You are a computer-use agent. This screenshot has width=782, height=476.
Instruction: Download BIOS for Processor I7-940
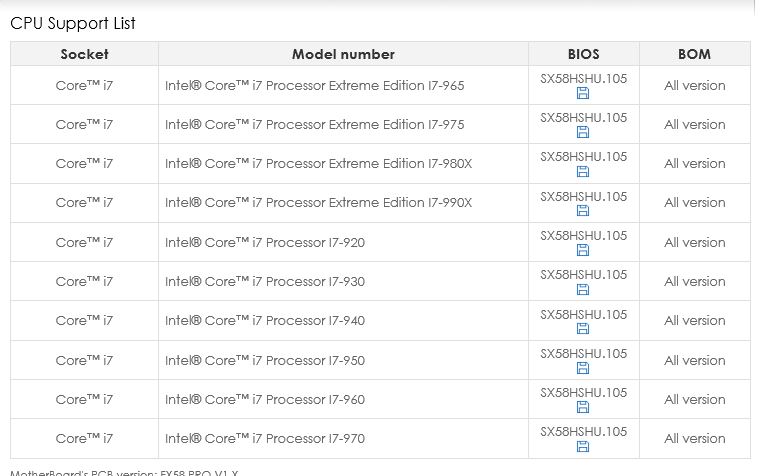(x=583, y=329)
